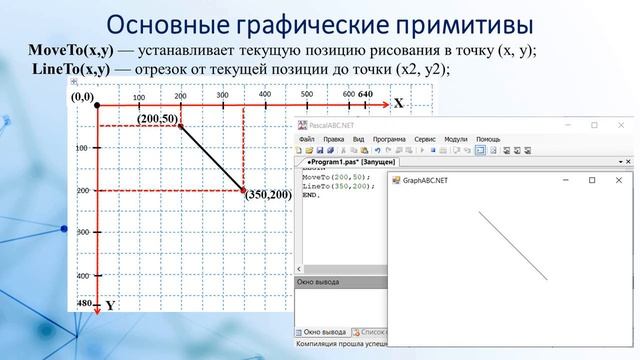Click the Окно вывода panel header
Screen dimensions: 640x360
click(x=341, y=282)
